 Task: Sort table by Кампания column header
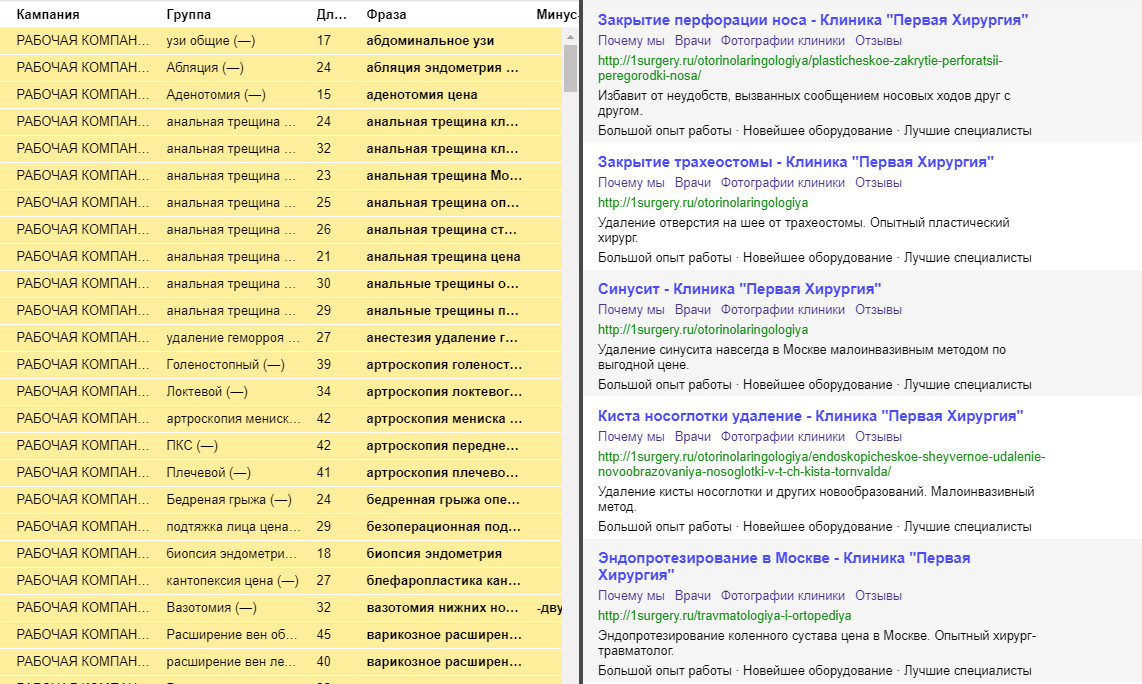48,14
